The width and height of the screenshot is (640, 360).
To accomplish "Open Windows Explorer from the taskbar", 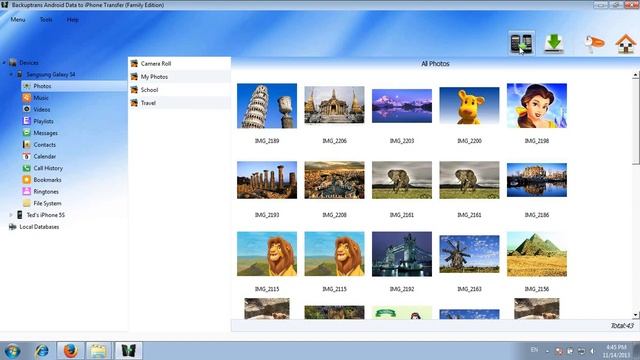I will 98,351.
